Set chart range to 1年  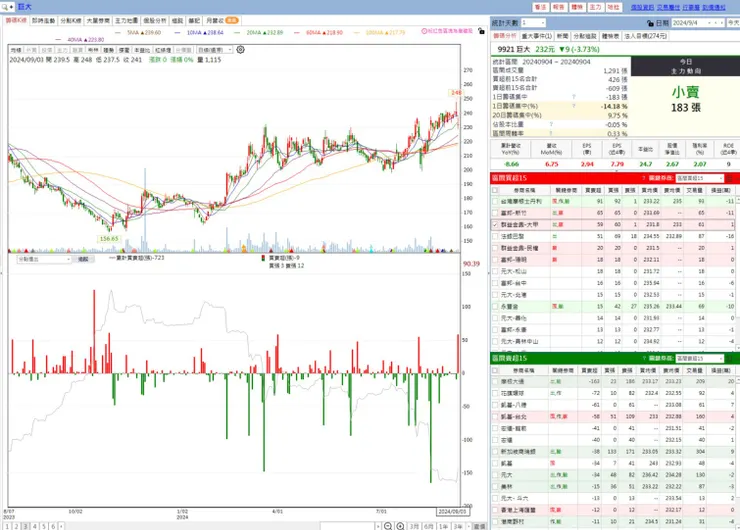click(x=443, y=526)
